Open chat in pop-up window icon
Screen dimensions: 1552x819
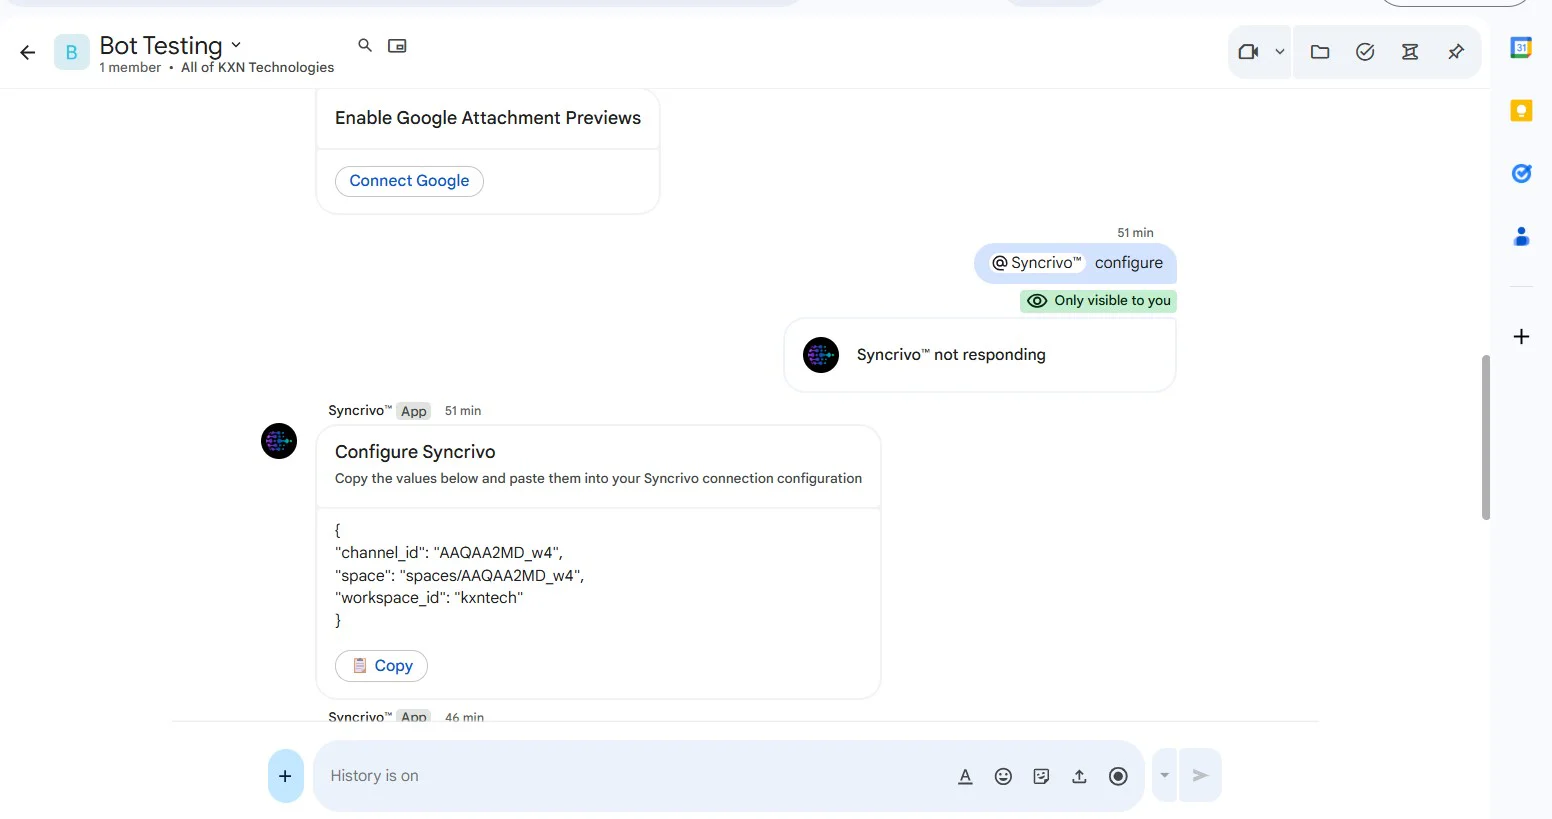pyautogui.click(x=397, y=45)
